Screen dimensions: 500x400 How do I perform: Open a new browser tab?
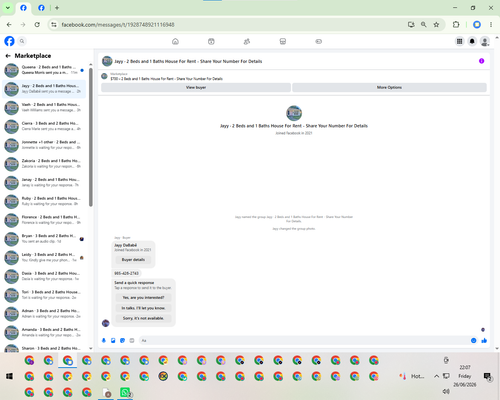point(57,8)
